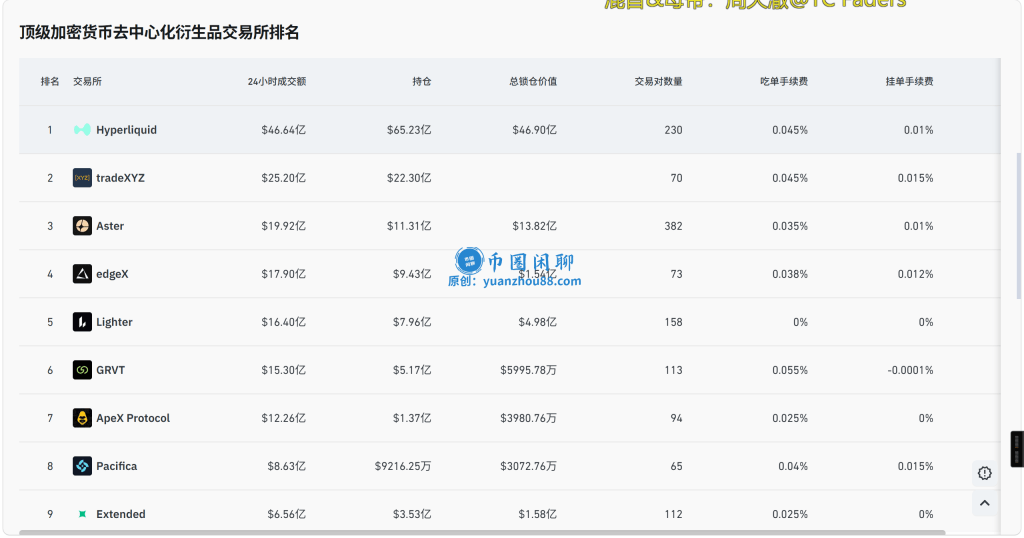The height and width of the screenshot is (538, 1024).
Task: Click the GRVT exchange logo icon
Action: 82,370
